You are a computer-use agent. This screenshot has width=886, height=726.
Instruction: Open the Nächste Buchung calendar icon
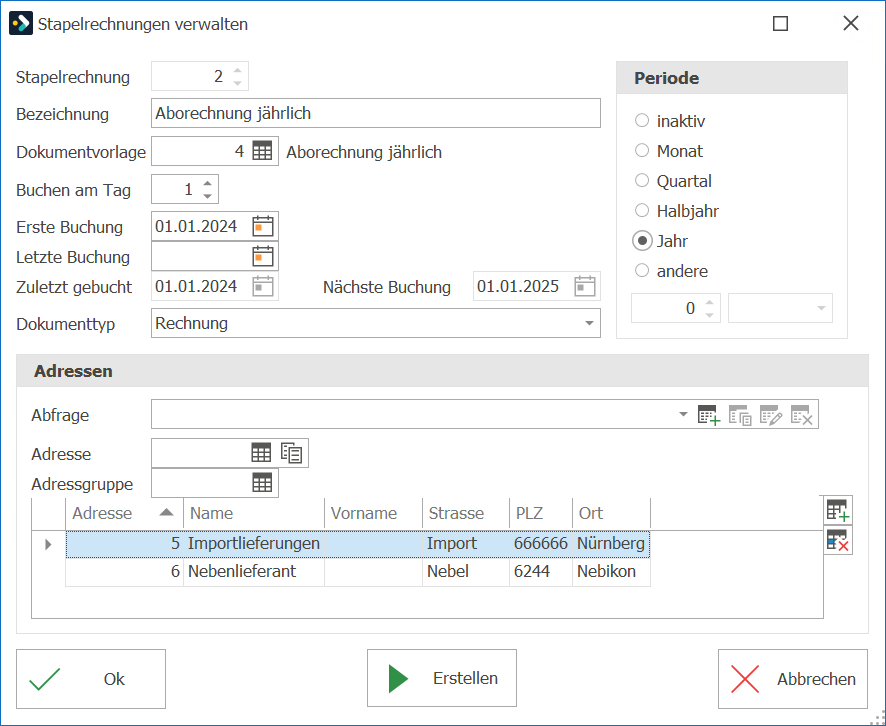tap(585, 286)
